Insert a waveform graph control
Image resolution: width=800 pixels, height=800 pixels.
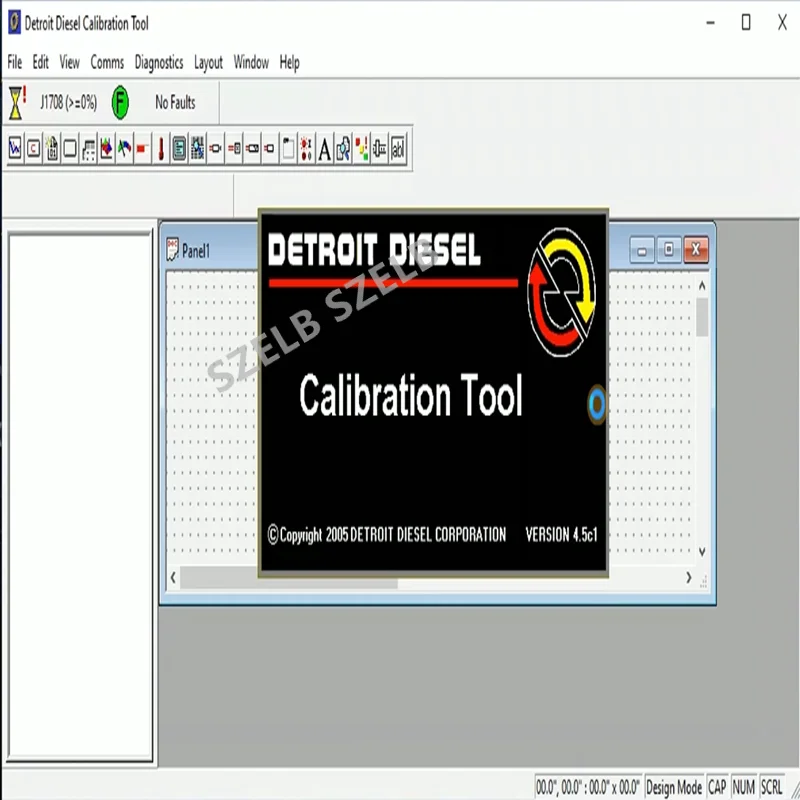[15, 148]
